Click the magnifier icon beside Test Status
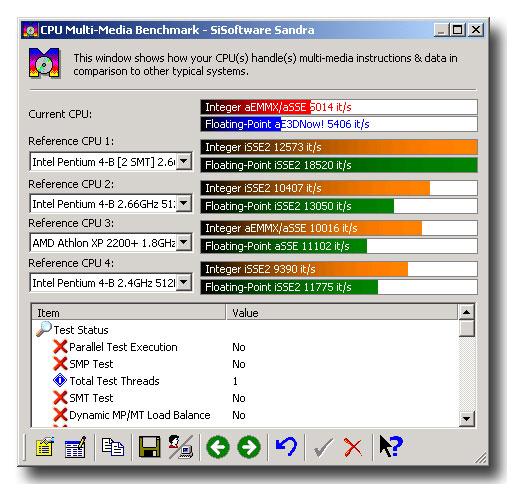 tap(44, 329)
